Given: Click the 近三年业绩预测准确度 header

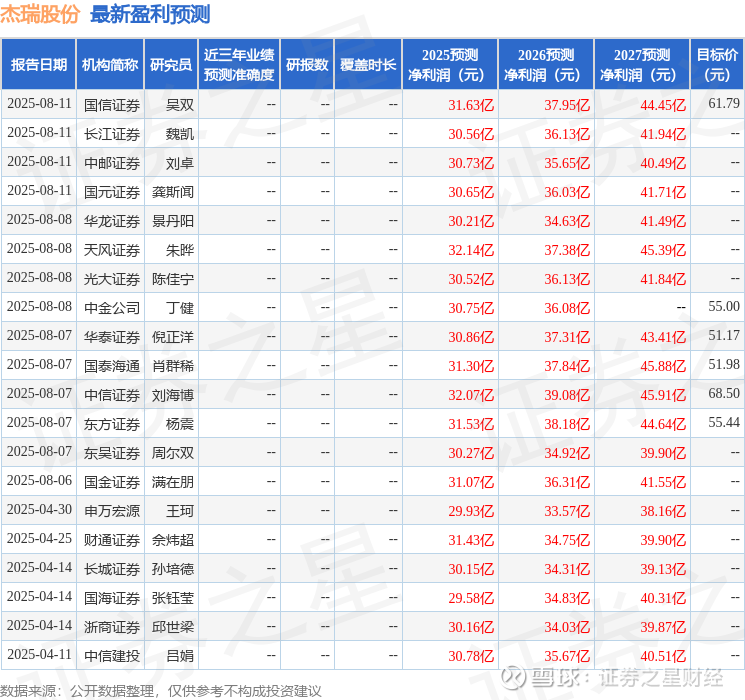Looking at the screenshot, I should coord(239,65).
